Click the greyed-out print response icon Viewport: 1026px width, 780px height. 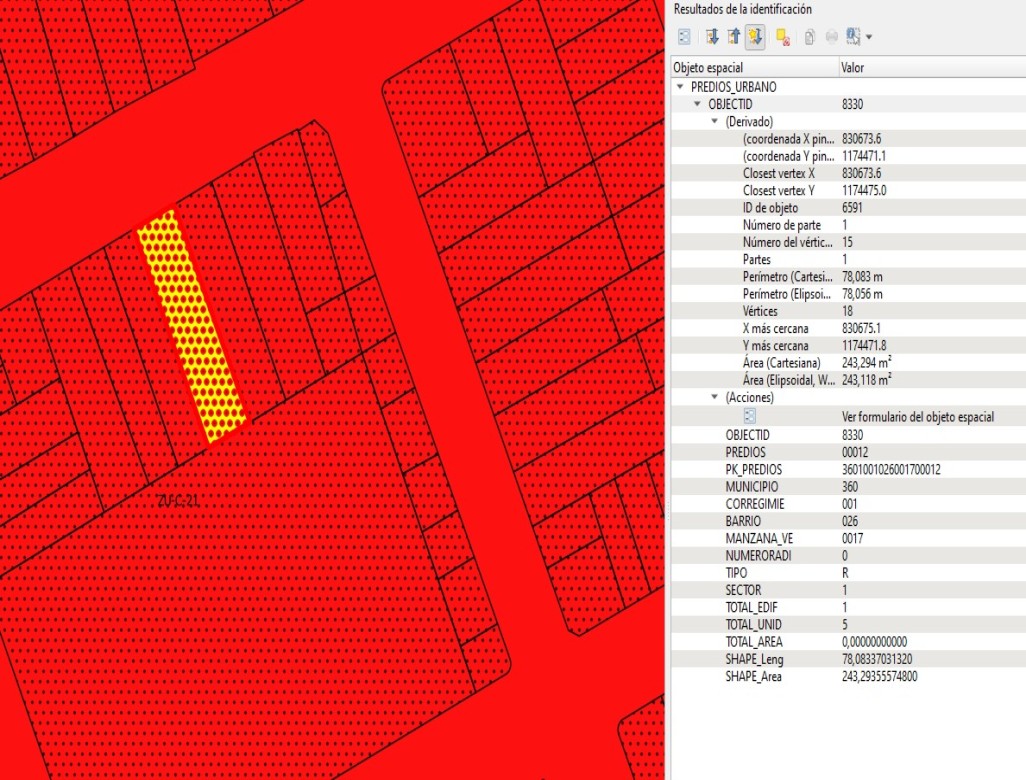point(831,38)
